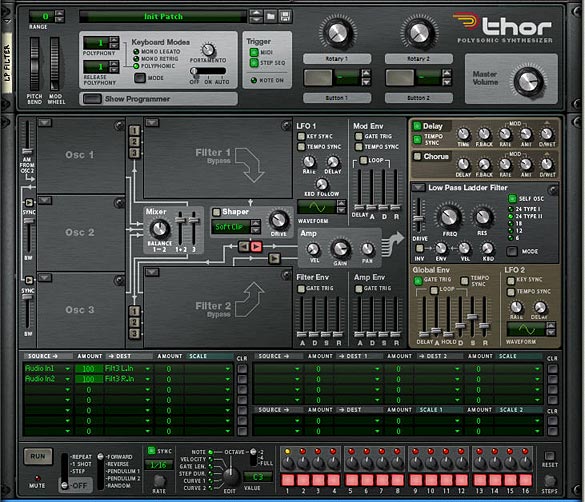The width and height of the screenshot is (585, 502).
Task: Enable LFO 1 Tempo Sync
Action: (x=301, y=147)
